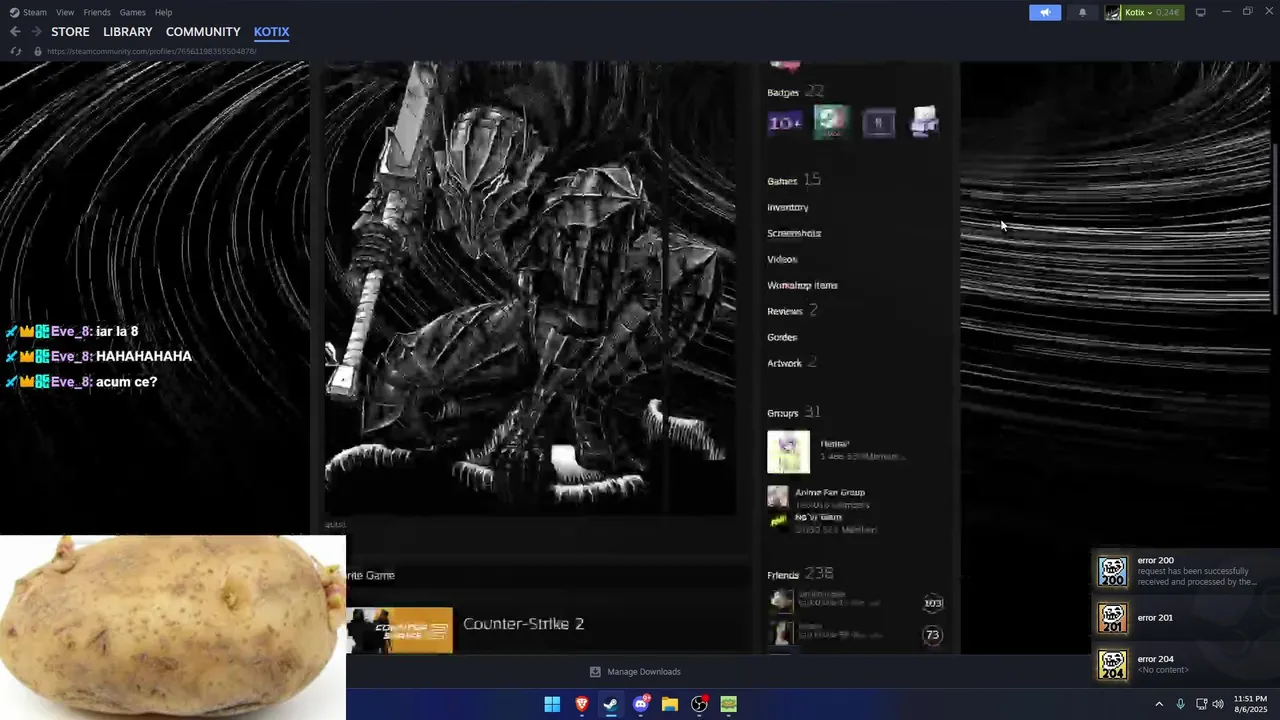1280x720 pixels.
Task: Open Discord from the taskbar
Action: 640,704
